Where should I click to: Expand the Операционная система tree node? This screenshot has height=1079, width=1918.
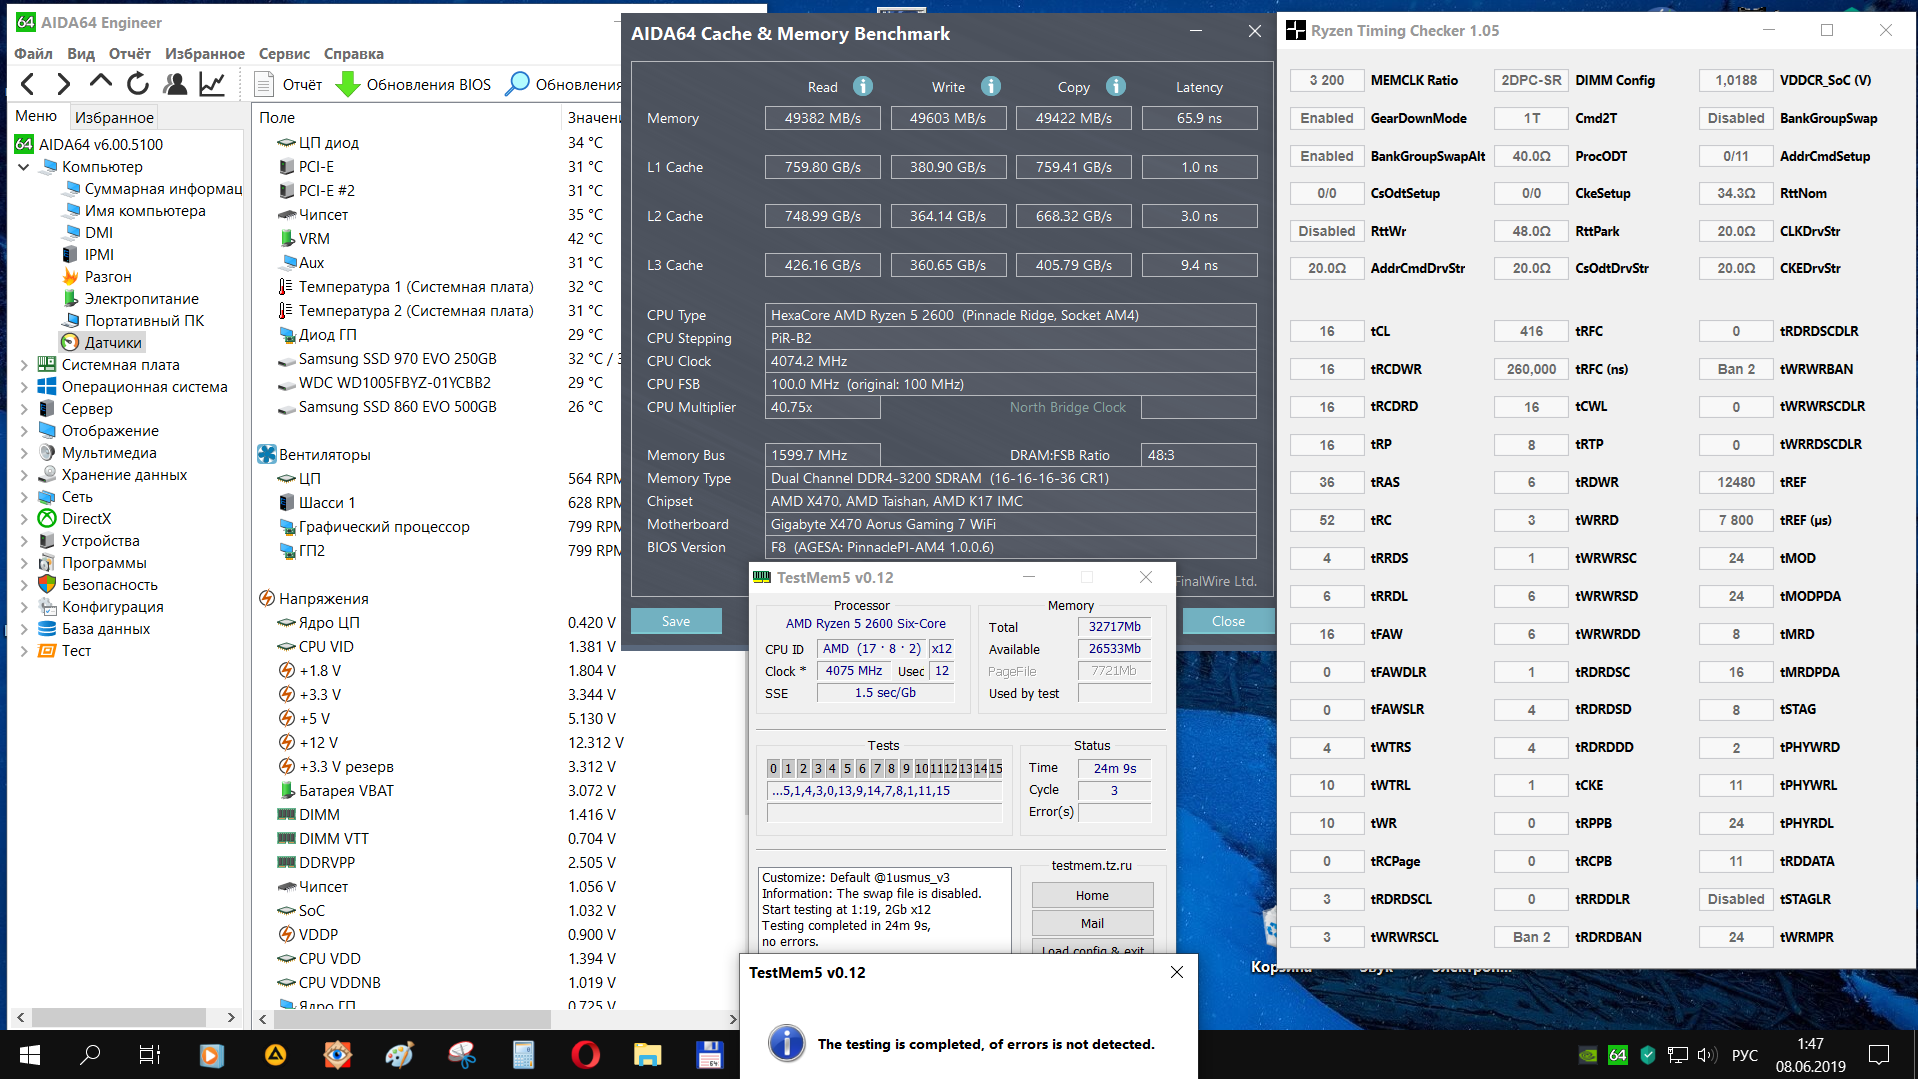[x=24, y=387]
